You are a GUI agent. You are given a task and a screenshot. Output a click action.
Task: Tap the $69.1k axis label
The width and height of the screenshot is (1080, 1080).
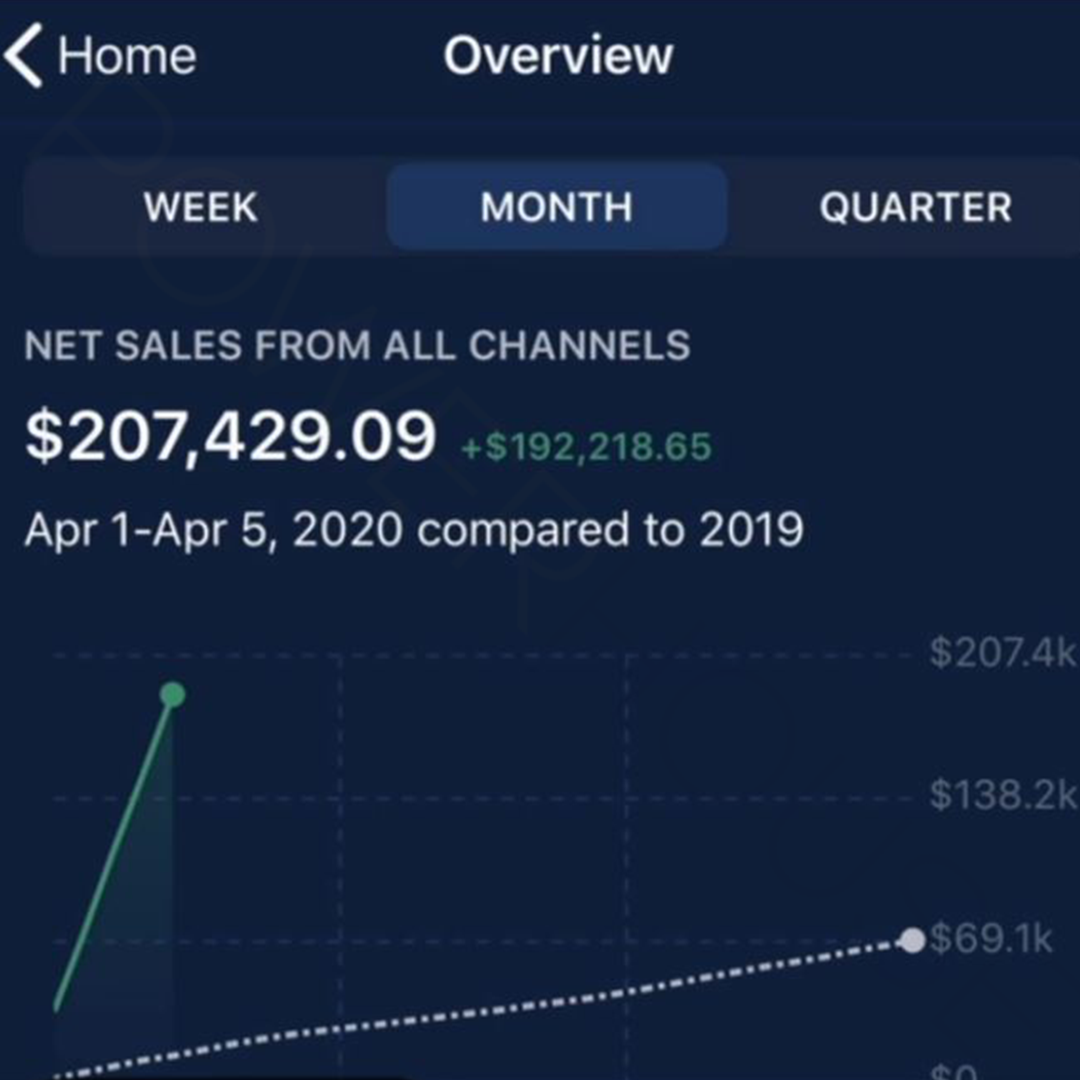(991, 940)
